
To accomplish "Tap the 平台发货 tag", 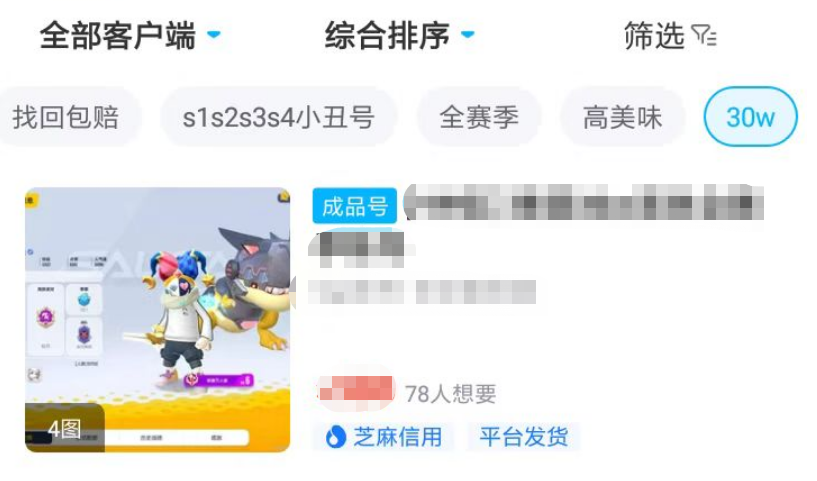I will tap(524, 437).
